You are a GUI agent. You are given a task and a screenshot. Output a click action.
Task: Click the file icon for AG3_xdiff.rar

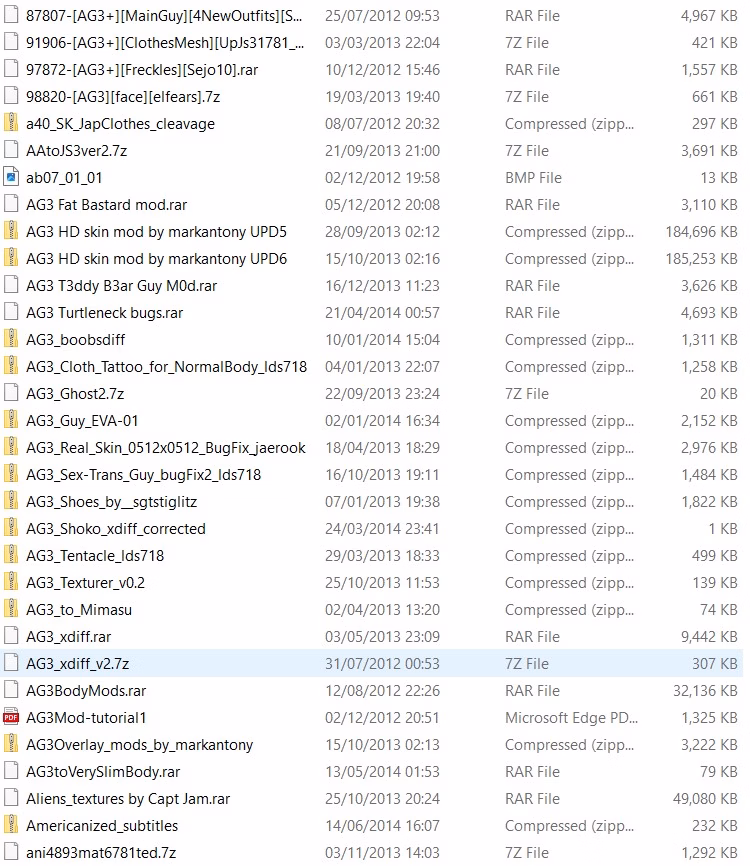pos(12,637)
